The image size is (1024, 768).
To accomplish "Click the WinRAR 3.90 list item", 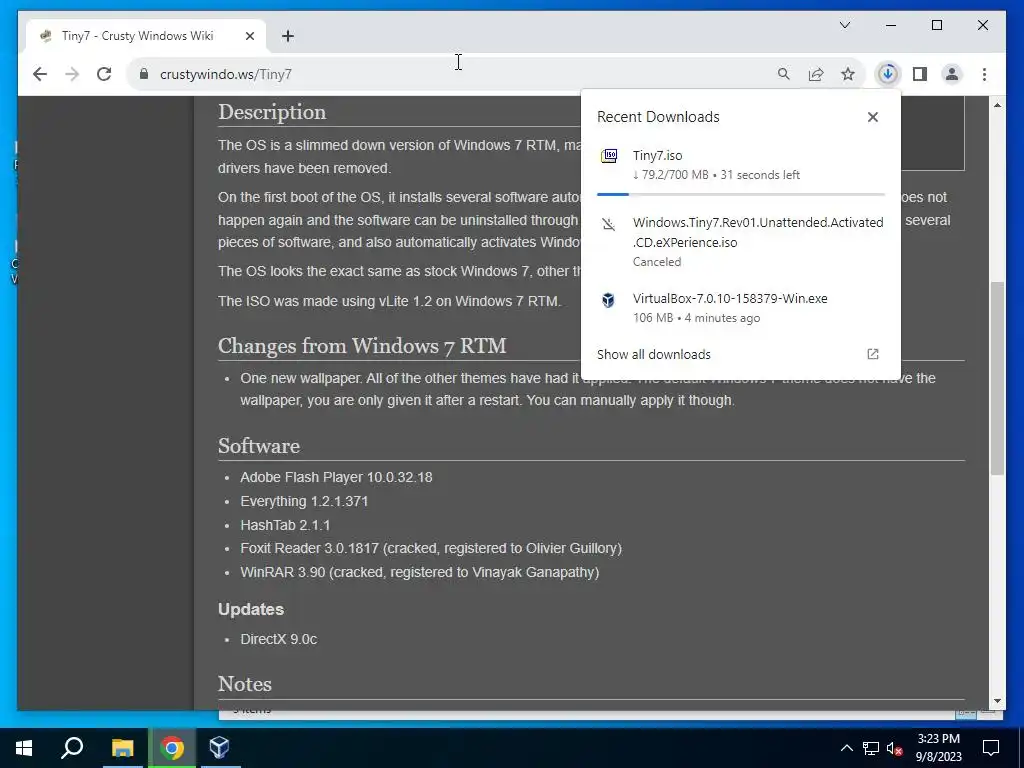I will [x=420, y=572].
